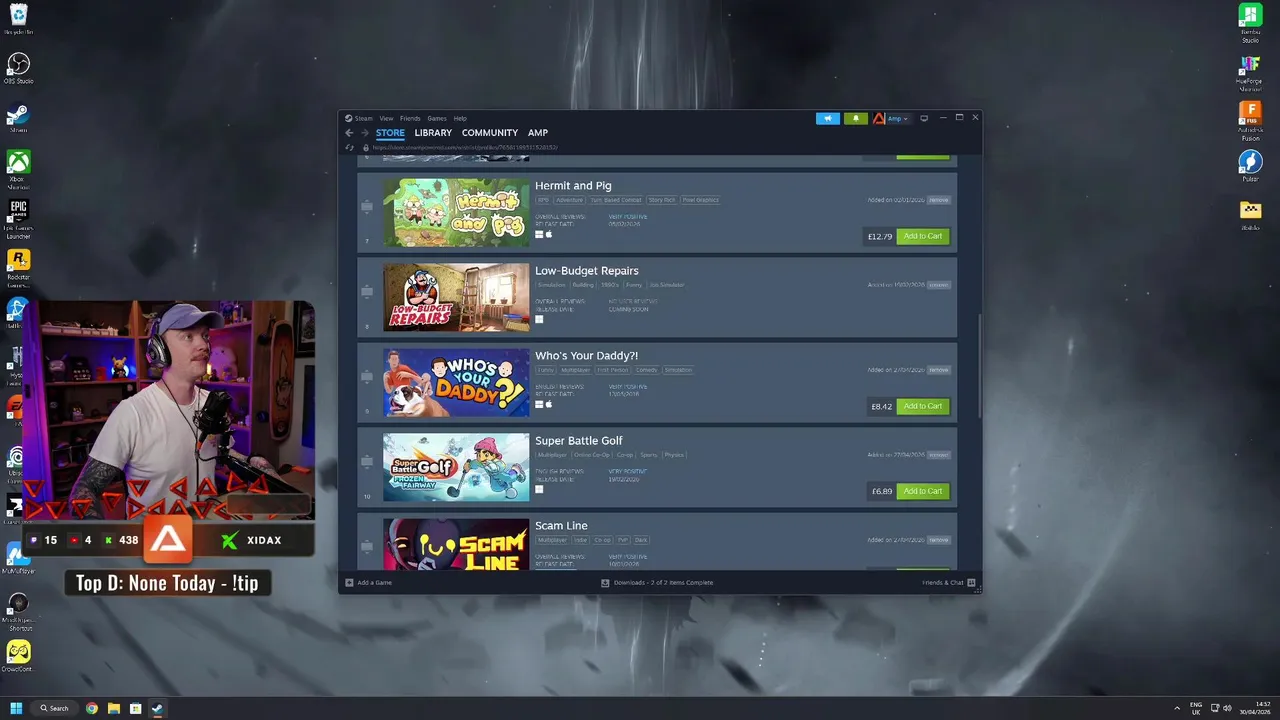
Task: Add Who's Your Daddy?! to cart
Action: 922,406
